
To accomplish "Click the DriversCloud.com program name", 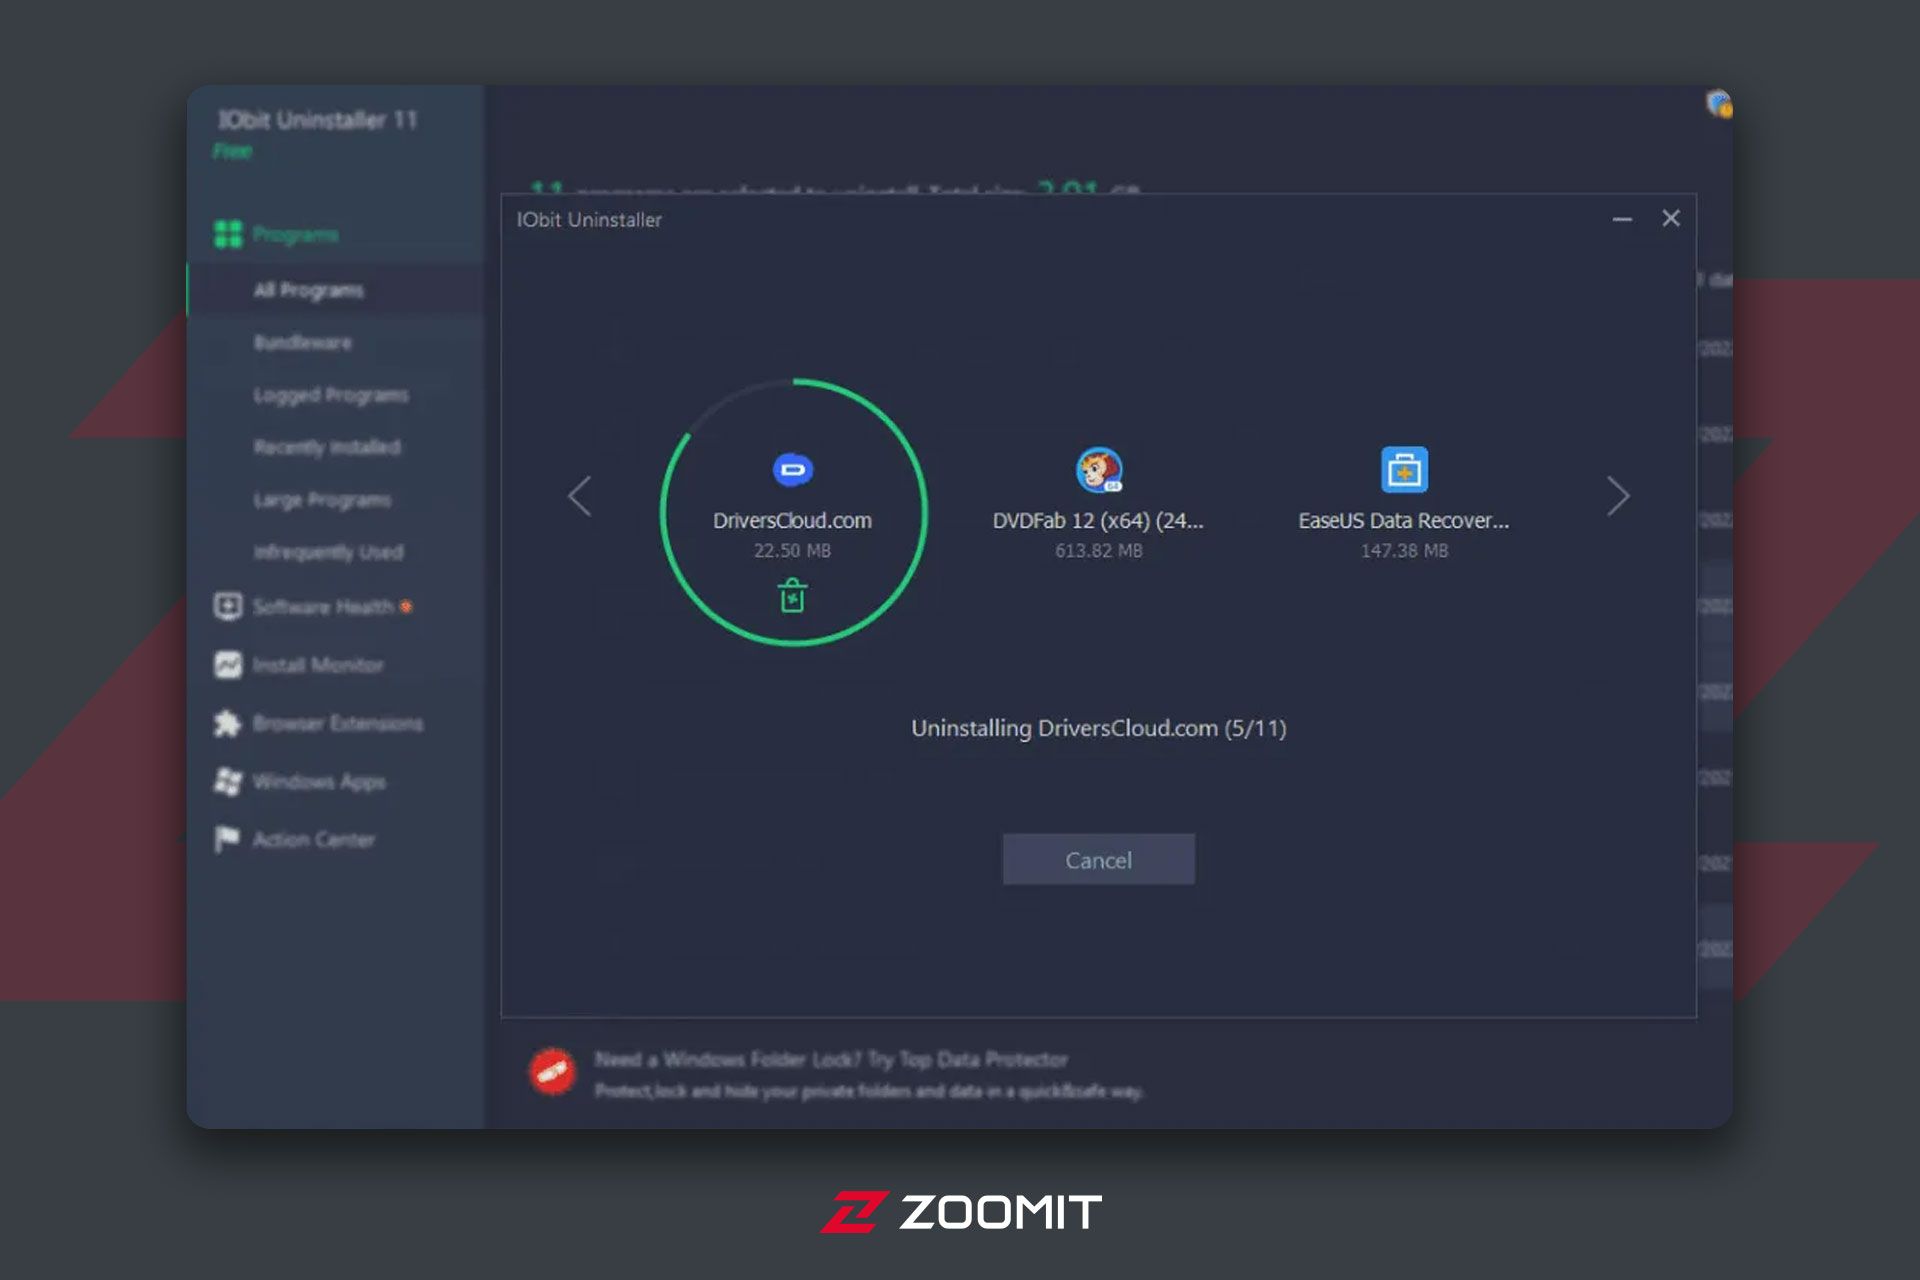I will (792, 521).
